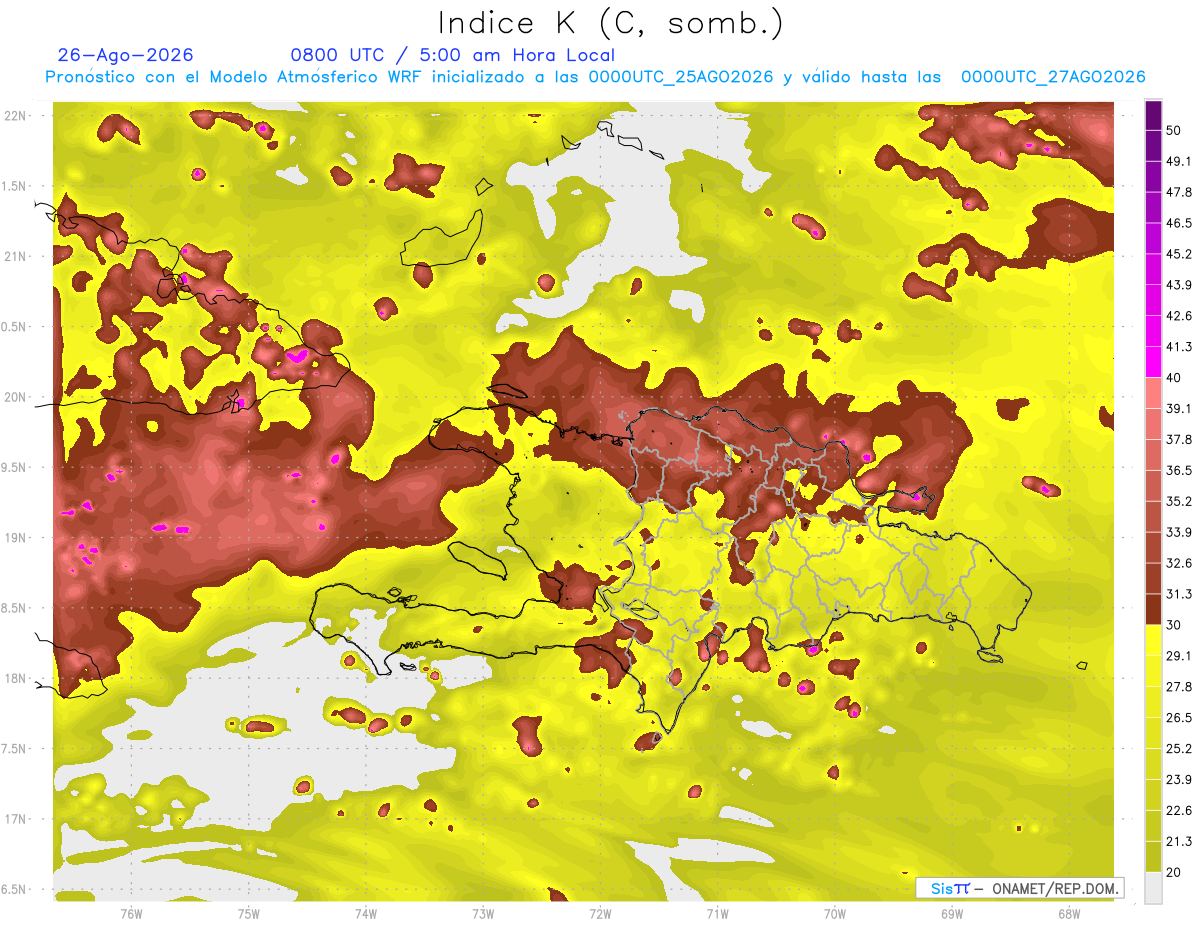Click the colorbar value '30'
This screenshot has width=1200, height=927.
tap(1174, 625)
